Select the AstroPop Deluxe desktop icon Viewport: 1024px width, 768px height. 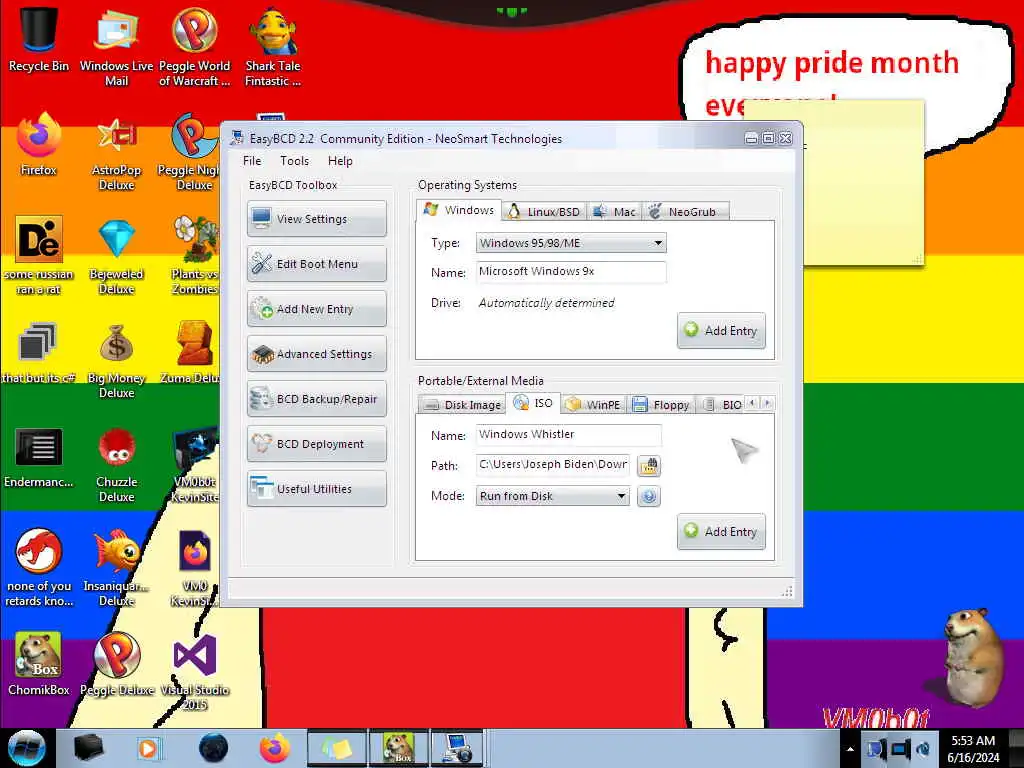coord(116,152)
